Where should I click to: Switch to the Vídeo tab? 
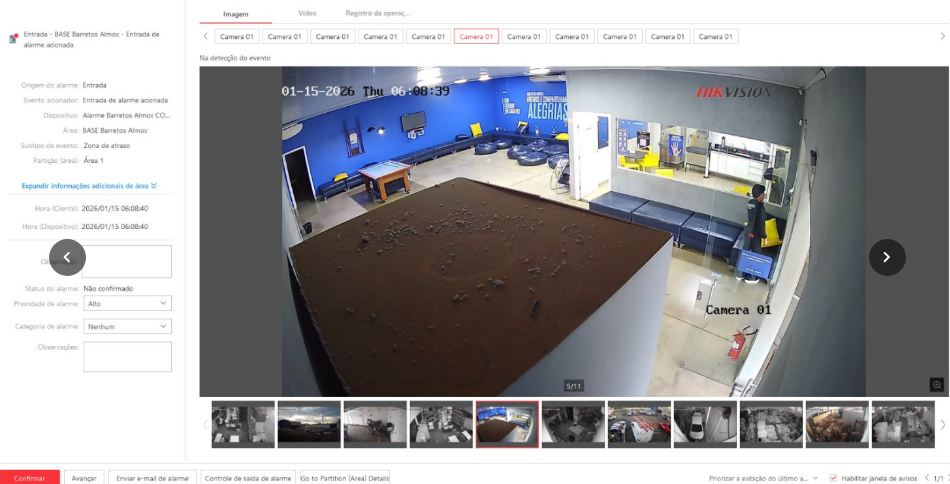pos(308,13)
